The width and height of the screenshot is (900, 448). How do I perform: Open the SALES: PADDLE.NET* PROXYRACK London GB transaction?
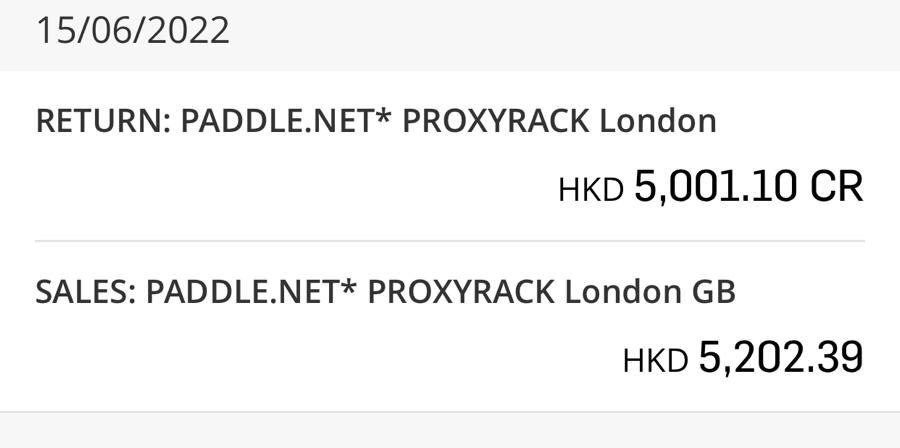(450, 326)
